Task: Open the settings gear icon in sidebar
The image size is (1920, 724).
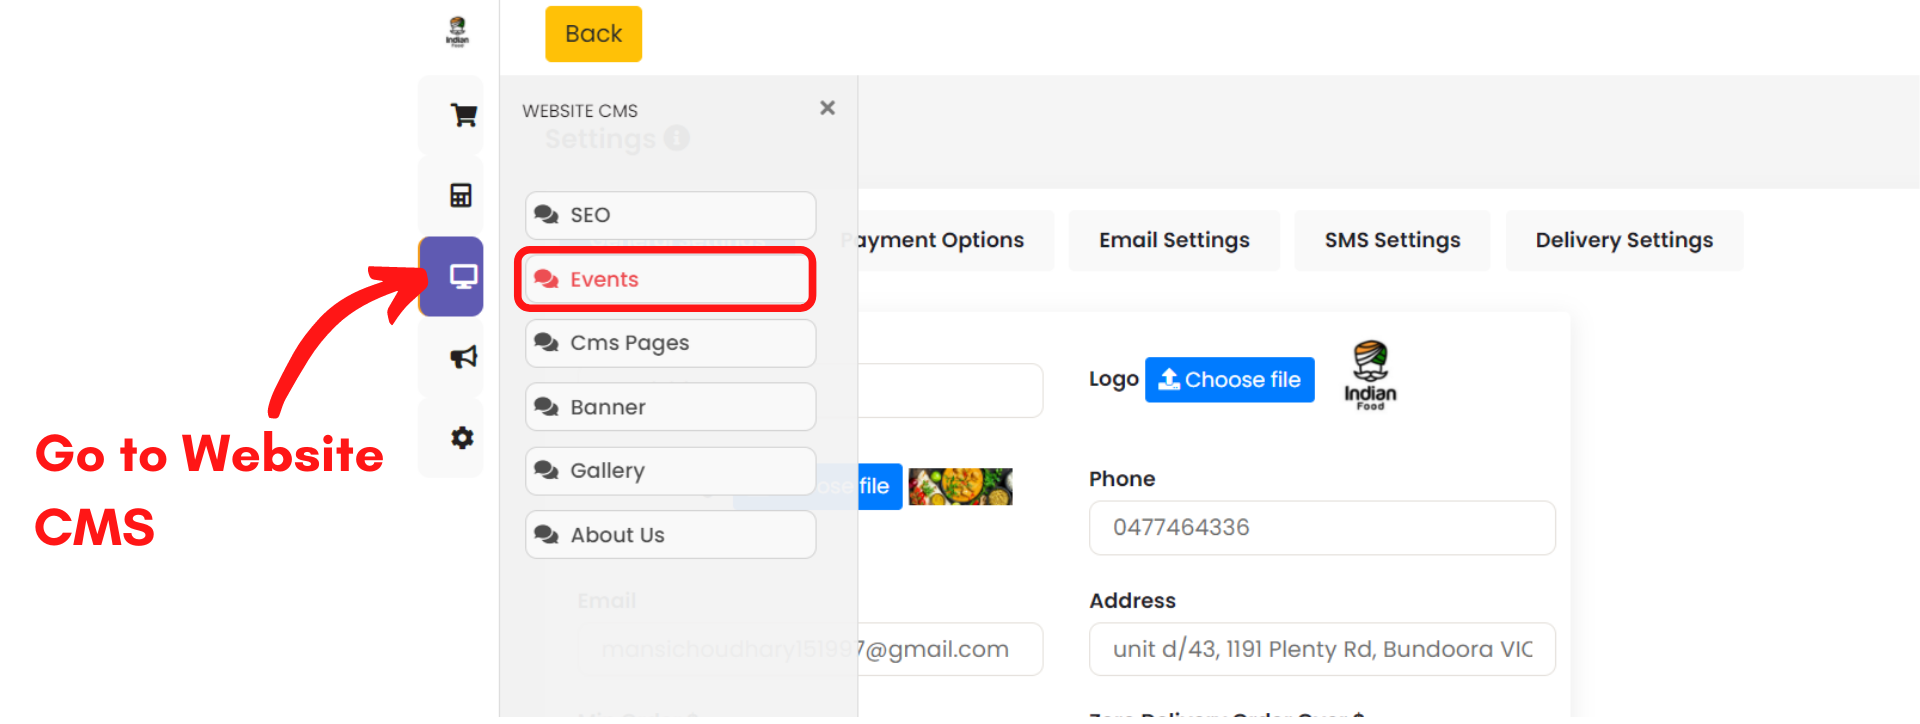Action: click(461, 438)
